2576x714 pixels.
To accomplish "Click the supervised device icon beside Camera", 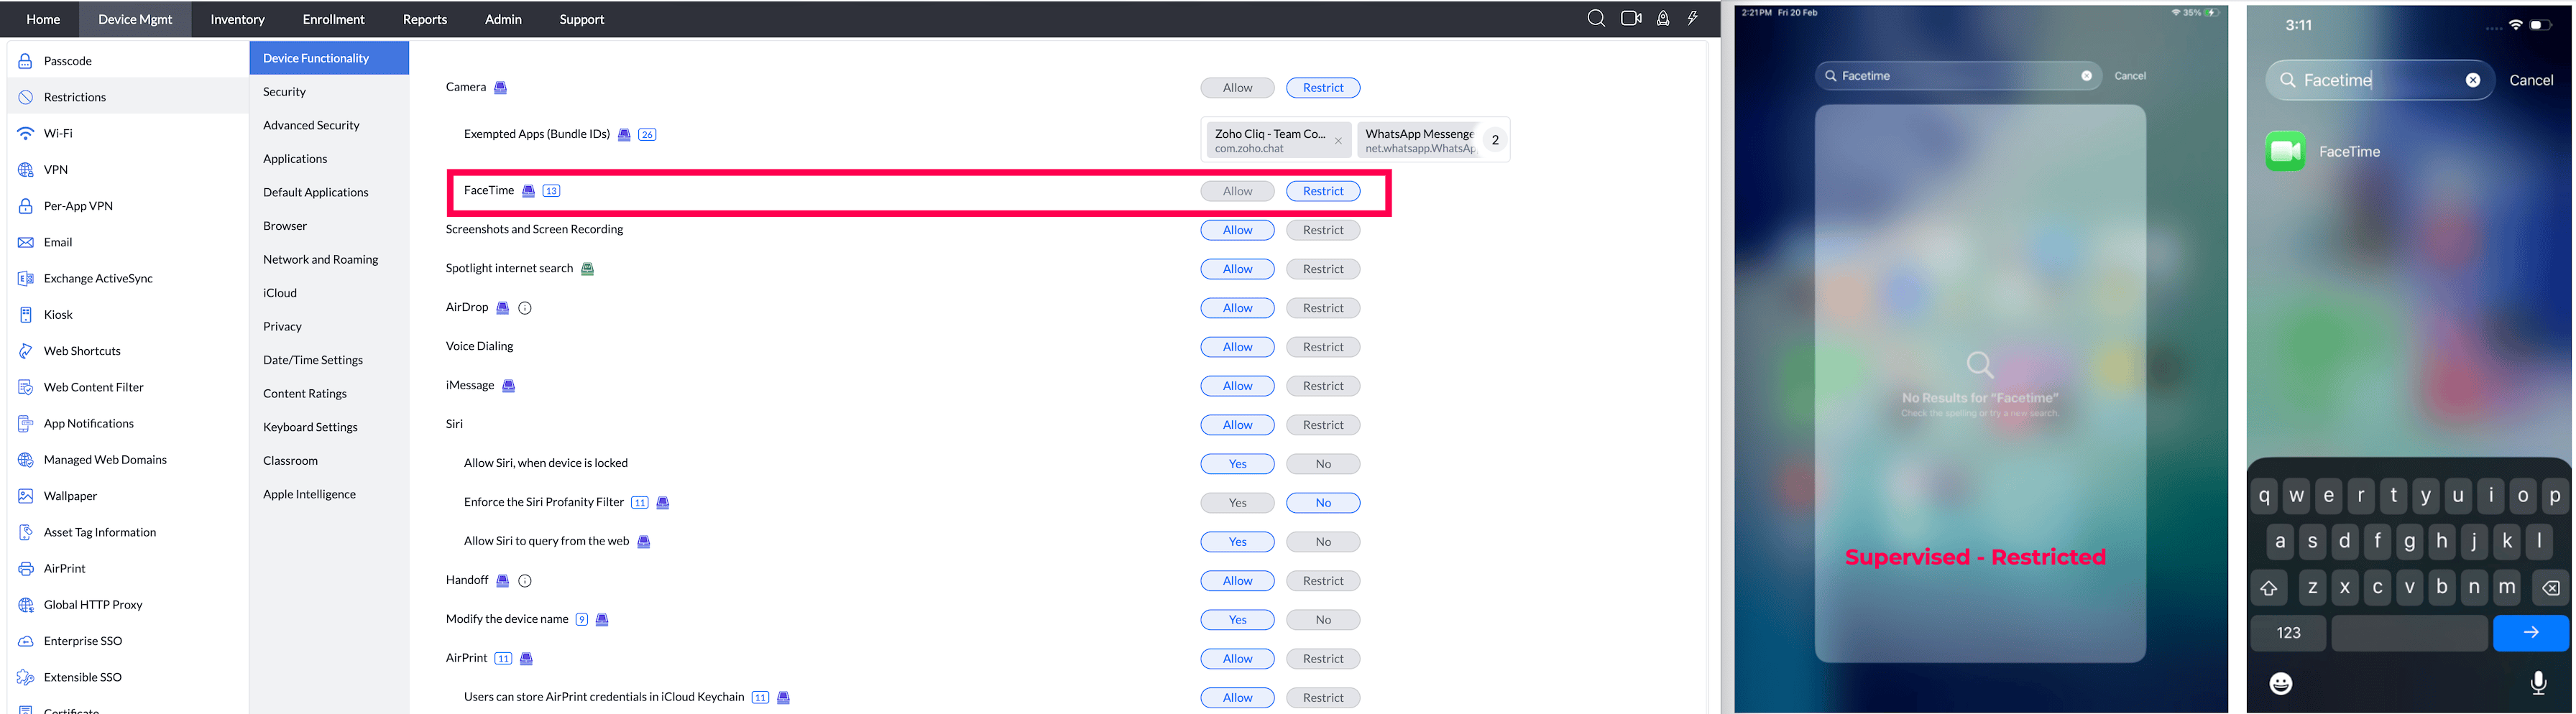I will (x=501, y=88).
